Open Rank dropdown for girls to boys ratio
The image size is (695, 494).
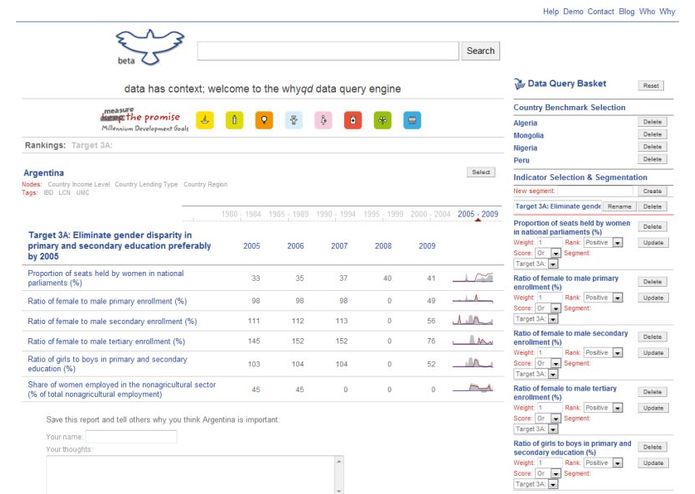click(603, 463)
